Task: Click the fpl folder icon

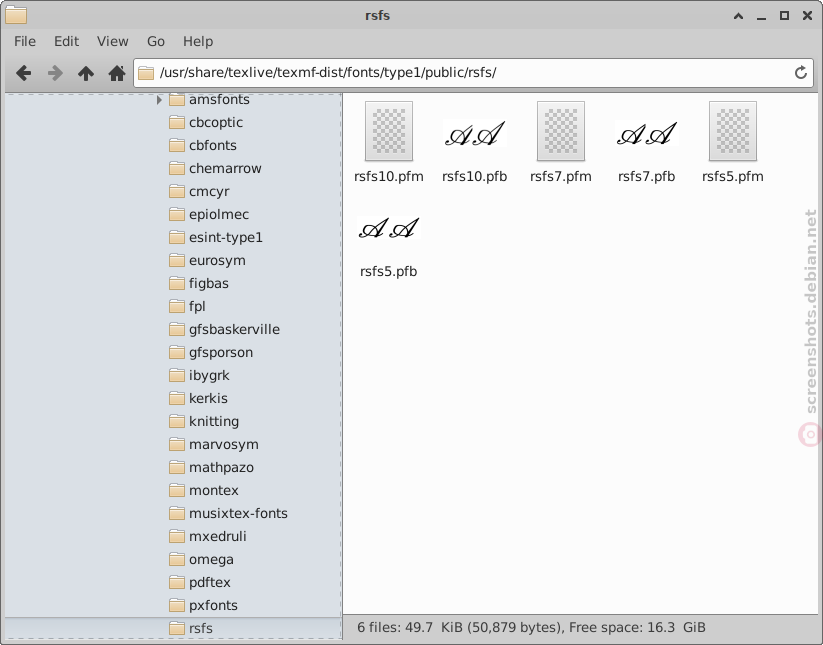Action: 177,306
